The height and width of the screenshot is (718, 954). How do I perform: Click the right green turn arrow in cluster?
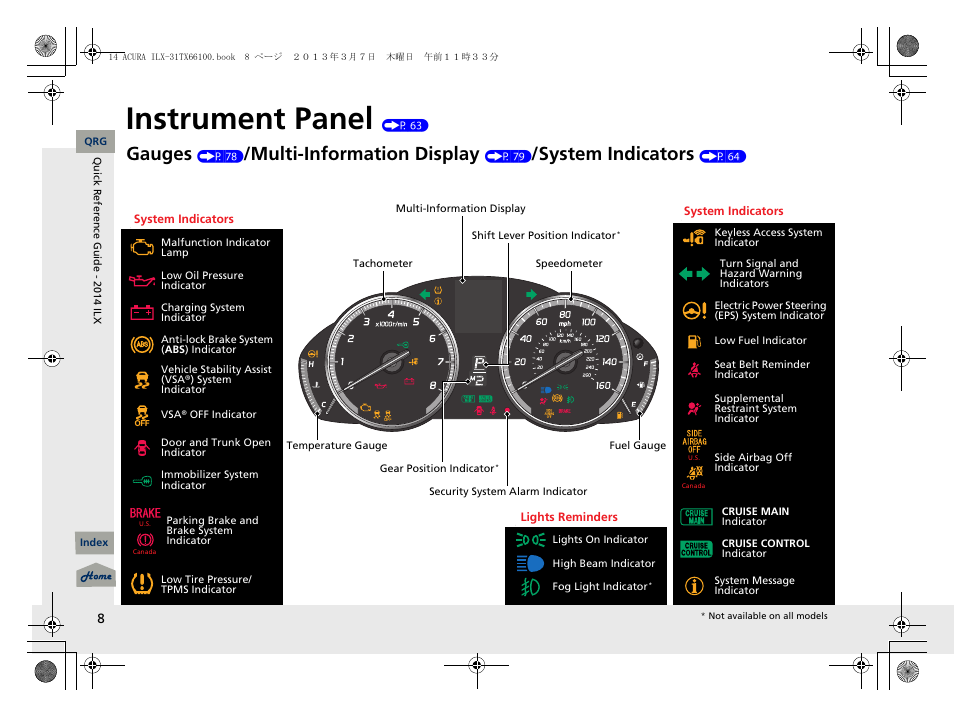click(531, 295)
